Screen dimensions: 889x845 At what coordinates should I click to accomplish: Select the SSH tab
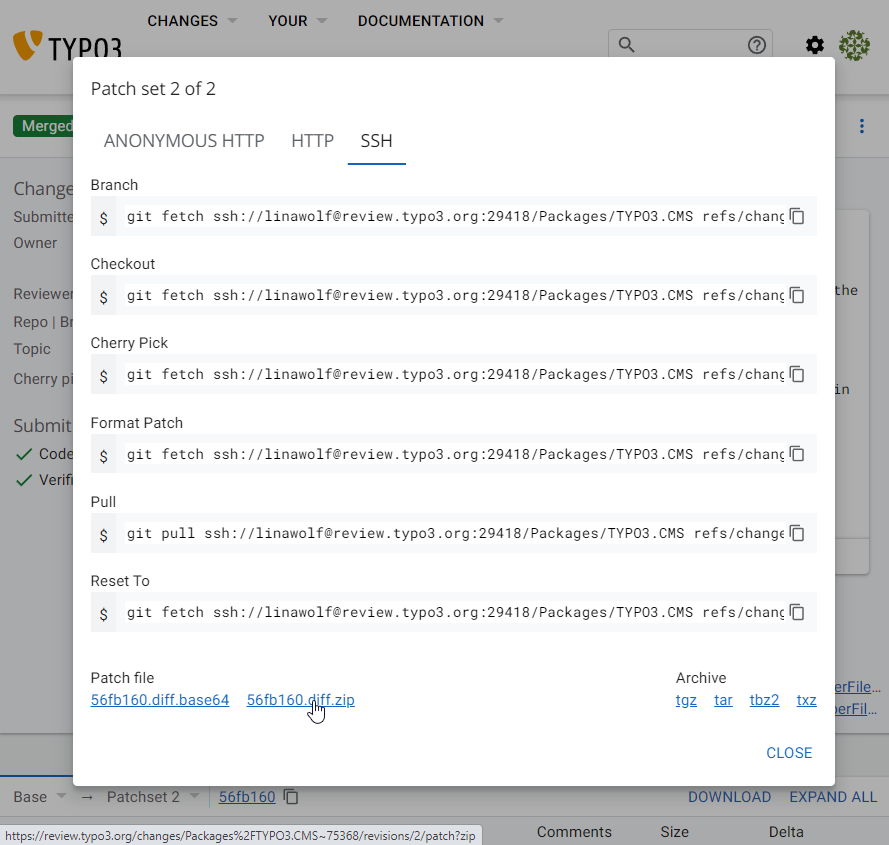click(376, 141)
